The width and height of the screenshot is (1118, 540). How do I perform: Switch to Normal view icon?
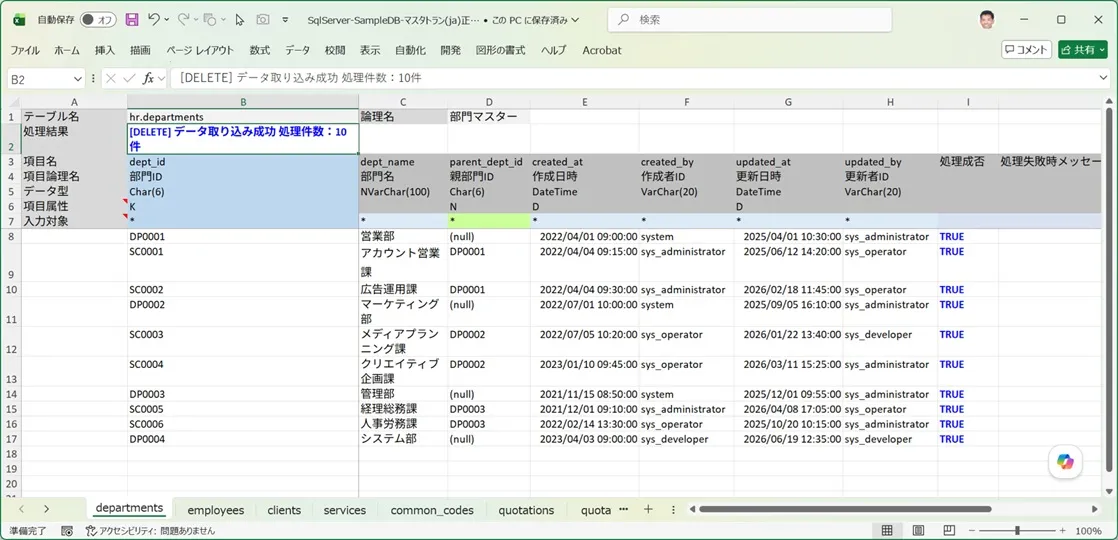[887, 531]
